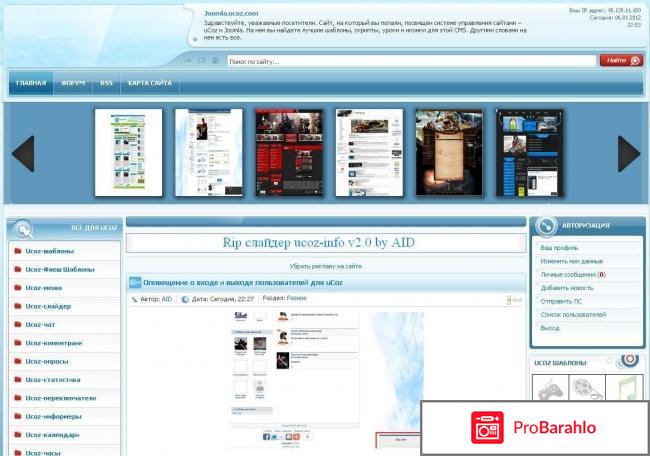This screenshot has height=456, width=650.
Task: Click the next slide arrow in the carousel
Action: click(x=628, y=154)
